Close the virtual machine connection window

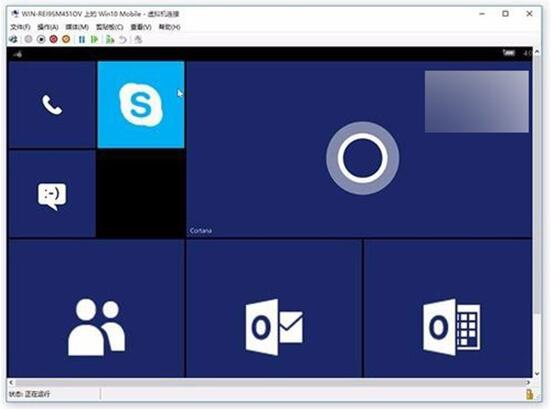point(529,14)
